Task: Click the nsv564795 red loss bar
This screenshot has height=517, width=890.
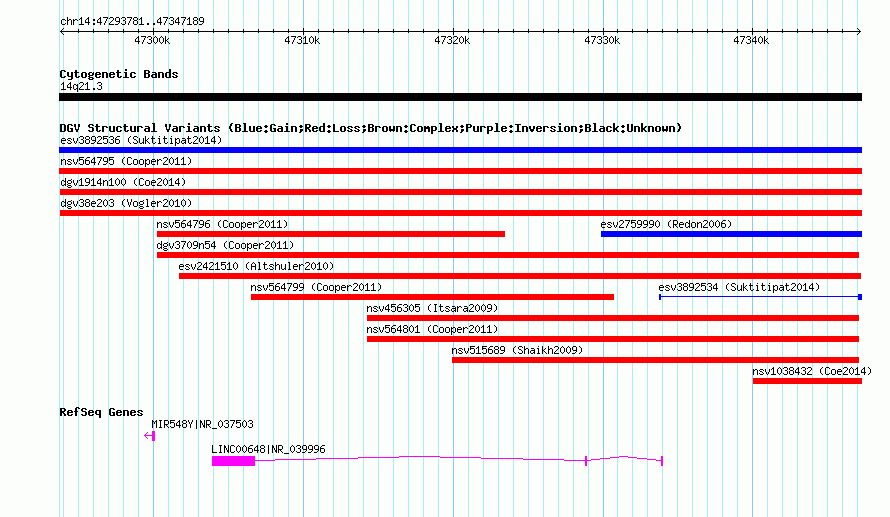Action: pyautogui.click(x=460, y=171)
